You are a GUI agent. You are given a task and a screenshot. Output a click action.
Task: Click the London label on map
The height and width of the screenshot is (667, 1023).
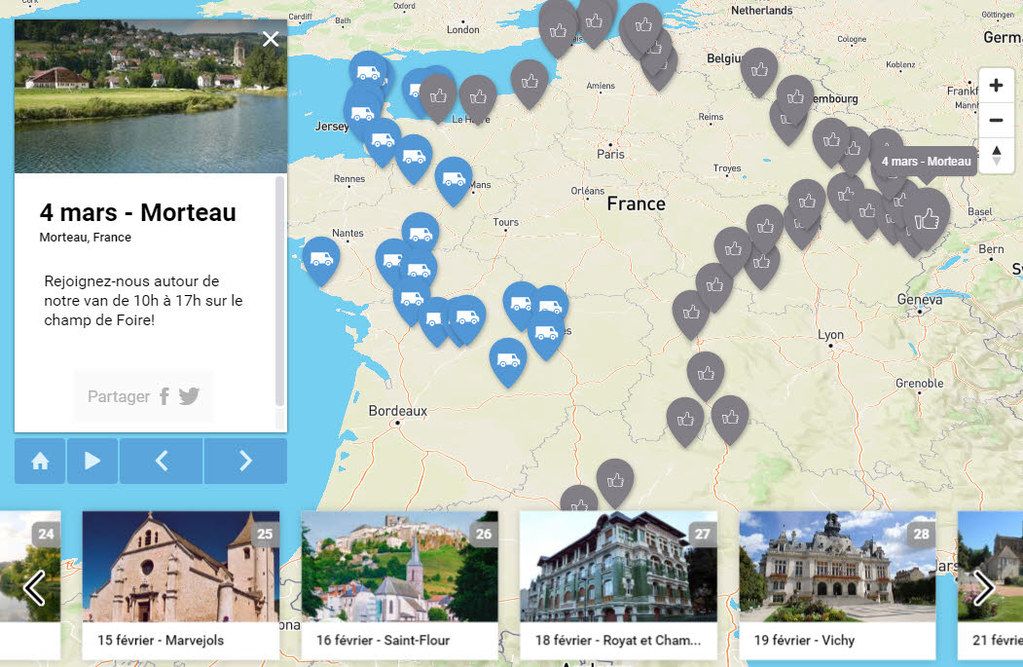pos(463,29)
